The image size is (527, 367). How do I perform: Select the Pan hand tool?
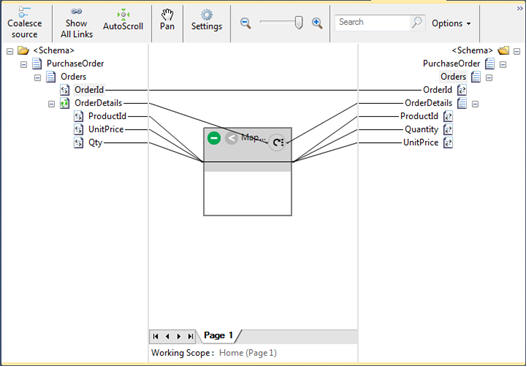point(167,20)
